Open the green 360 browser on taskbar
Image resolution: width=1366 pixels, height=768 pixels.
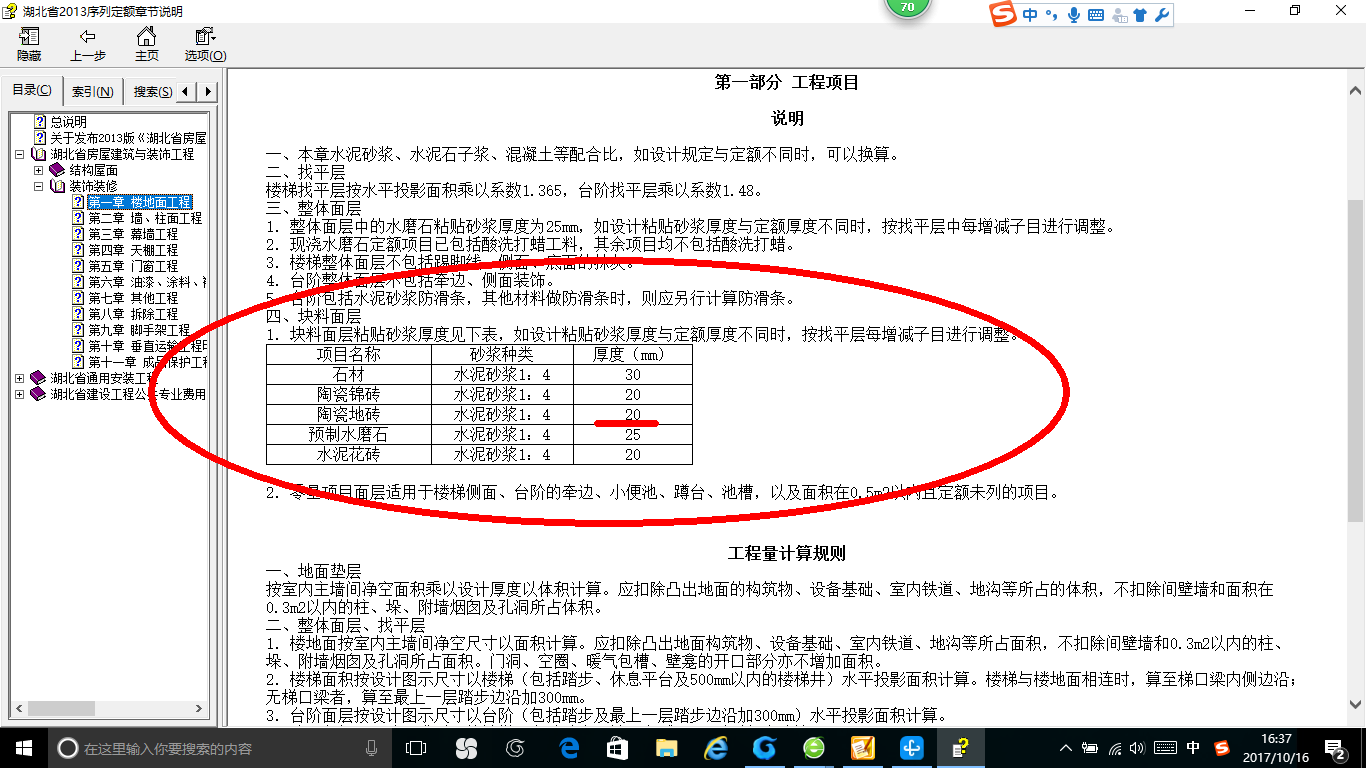pyautogui.click(x=813, y=747)
